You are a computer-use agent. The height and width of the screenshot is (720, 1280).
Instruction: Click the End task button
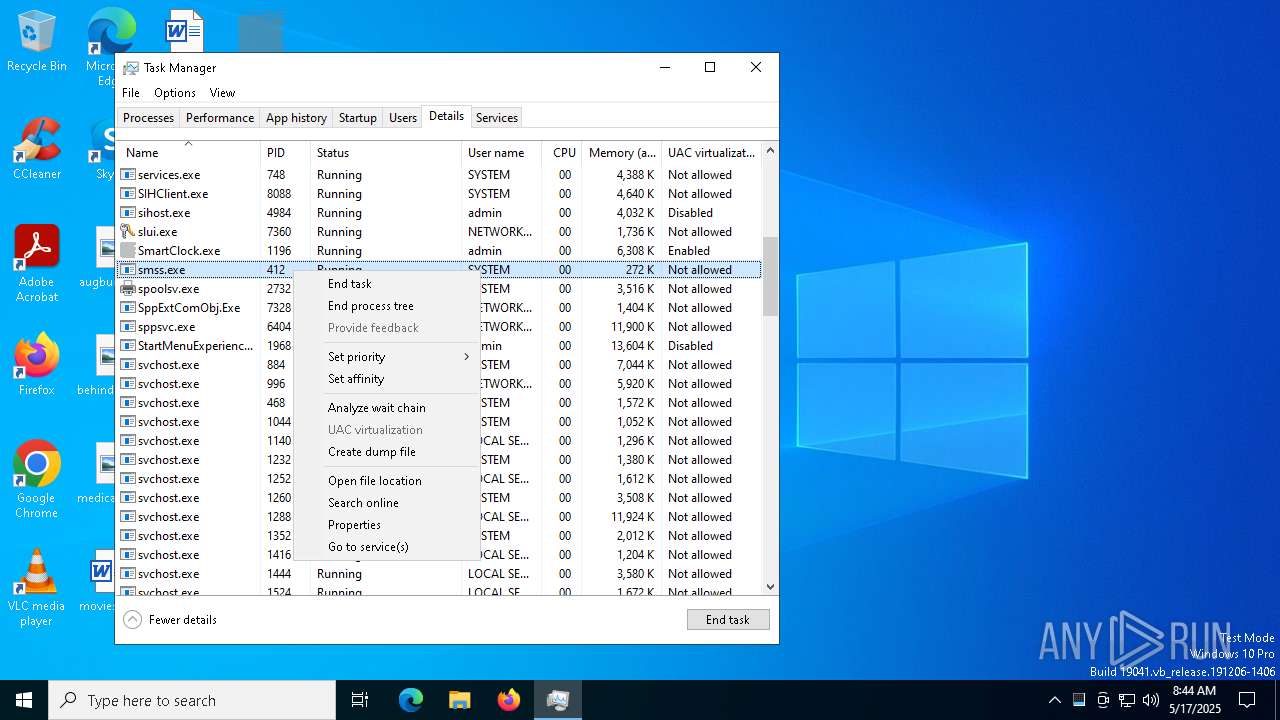pyautogui.click(x=728, y=620)
